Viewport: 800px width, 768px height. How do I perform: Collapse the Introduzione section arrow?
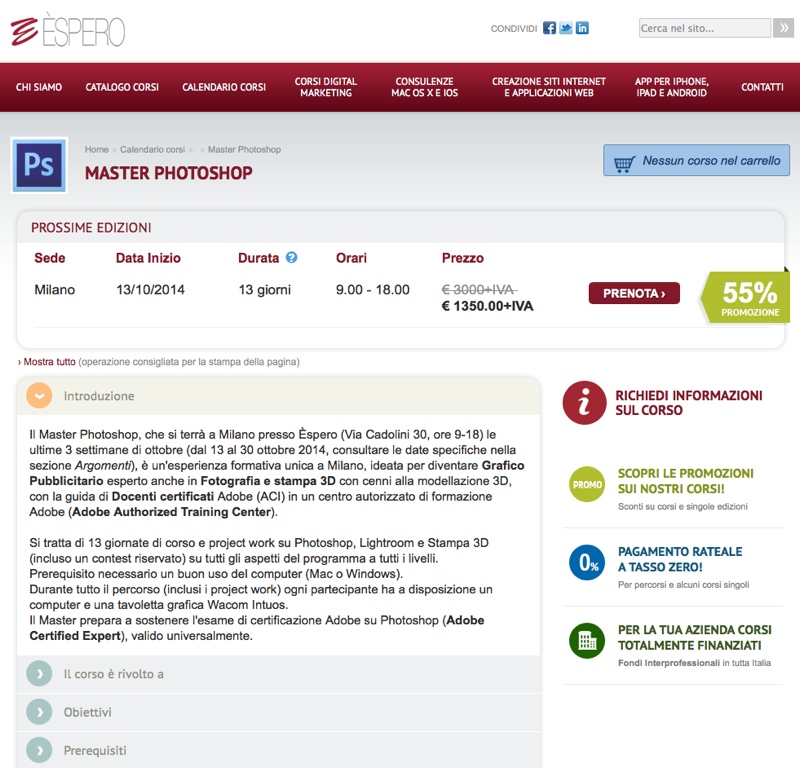coord(39,395)
